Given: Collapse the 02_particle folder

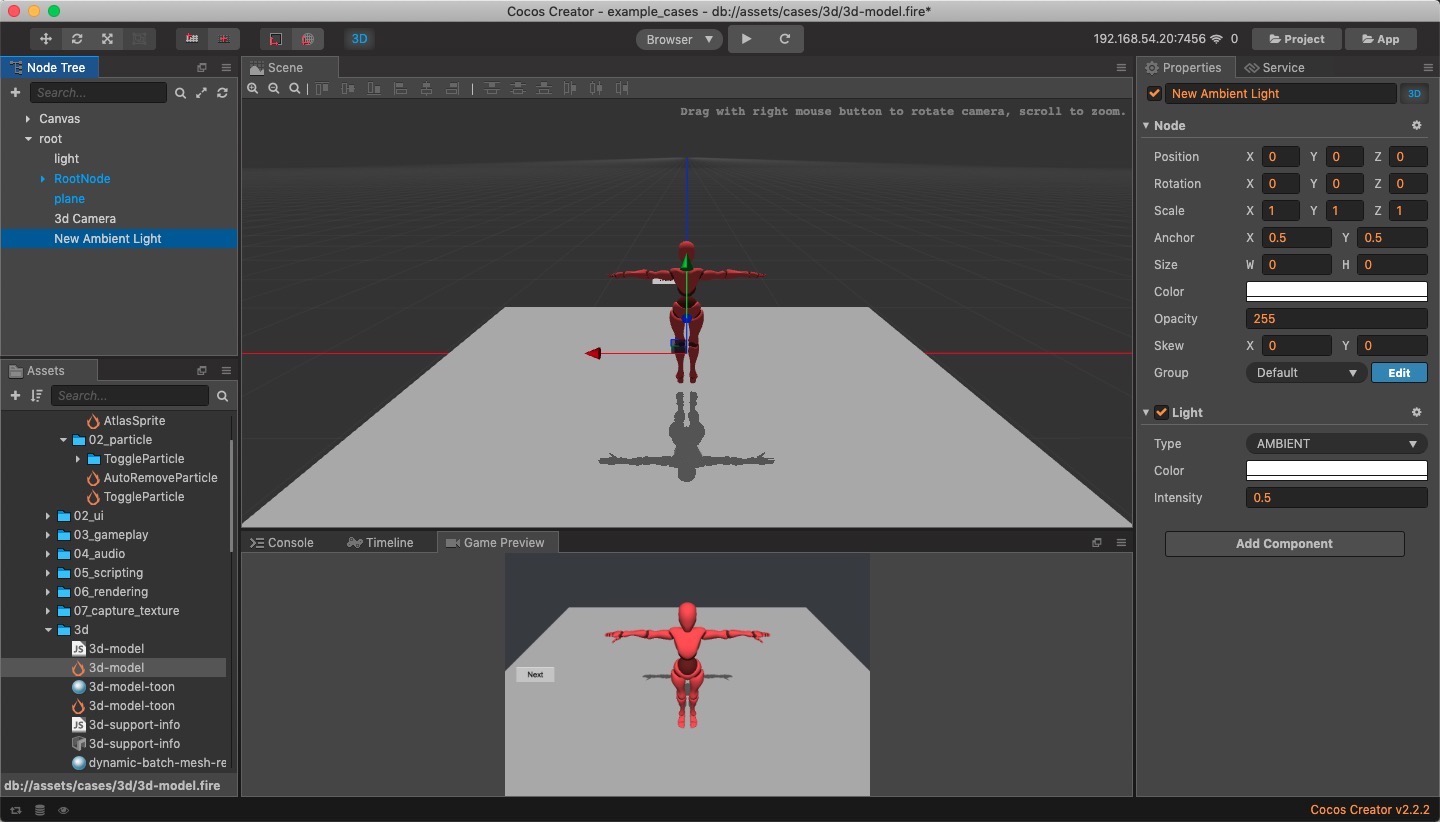Looking at the screenshot, I should pos(63,440).
